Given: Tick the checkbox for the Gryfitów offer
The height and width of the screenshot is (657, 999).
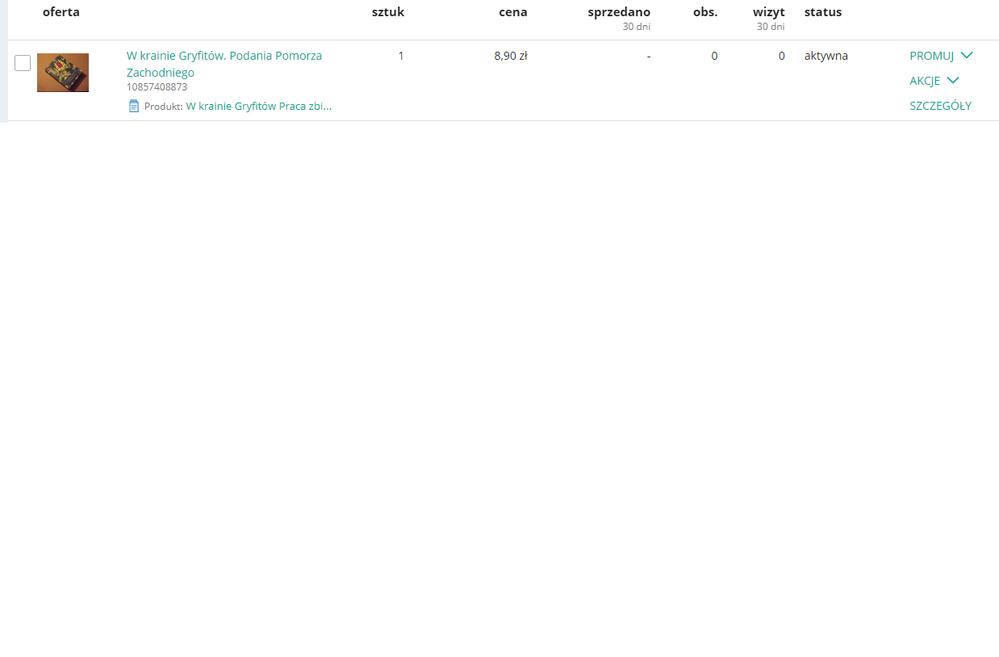Looking at the screenshot, I should [x=22, y=63].
